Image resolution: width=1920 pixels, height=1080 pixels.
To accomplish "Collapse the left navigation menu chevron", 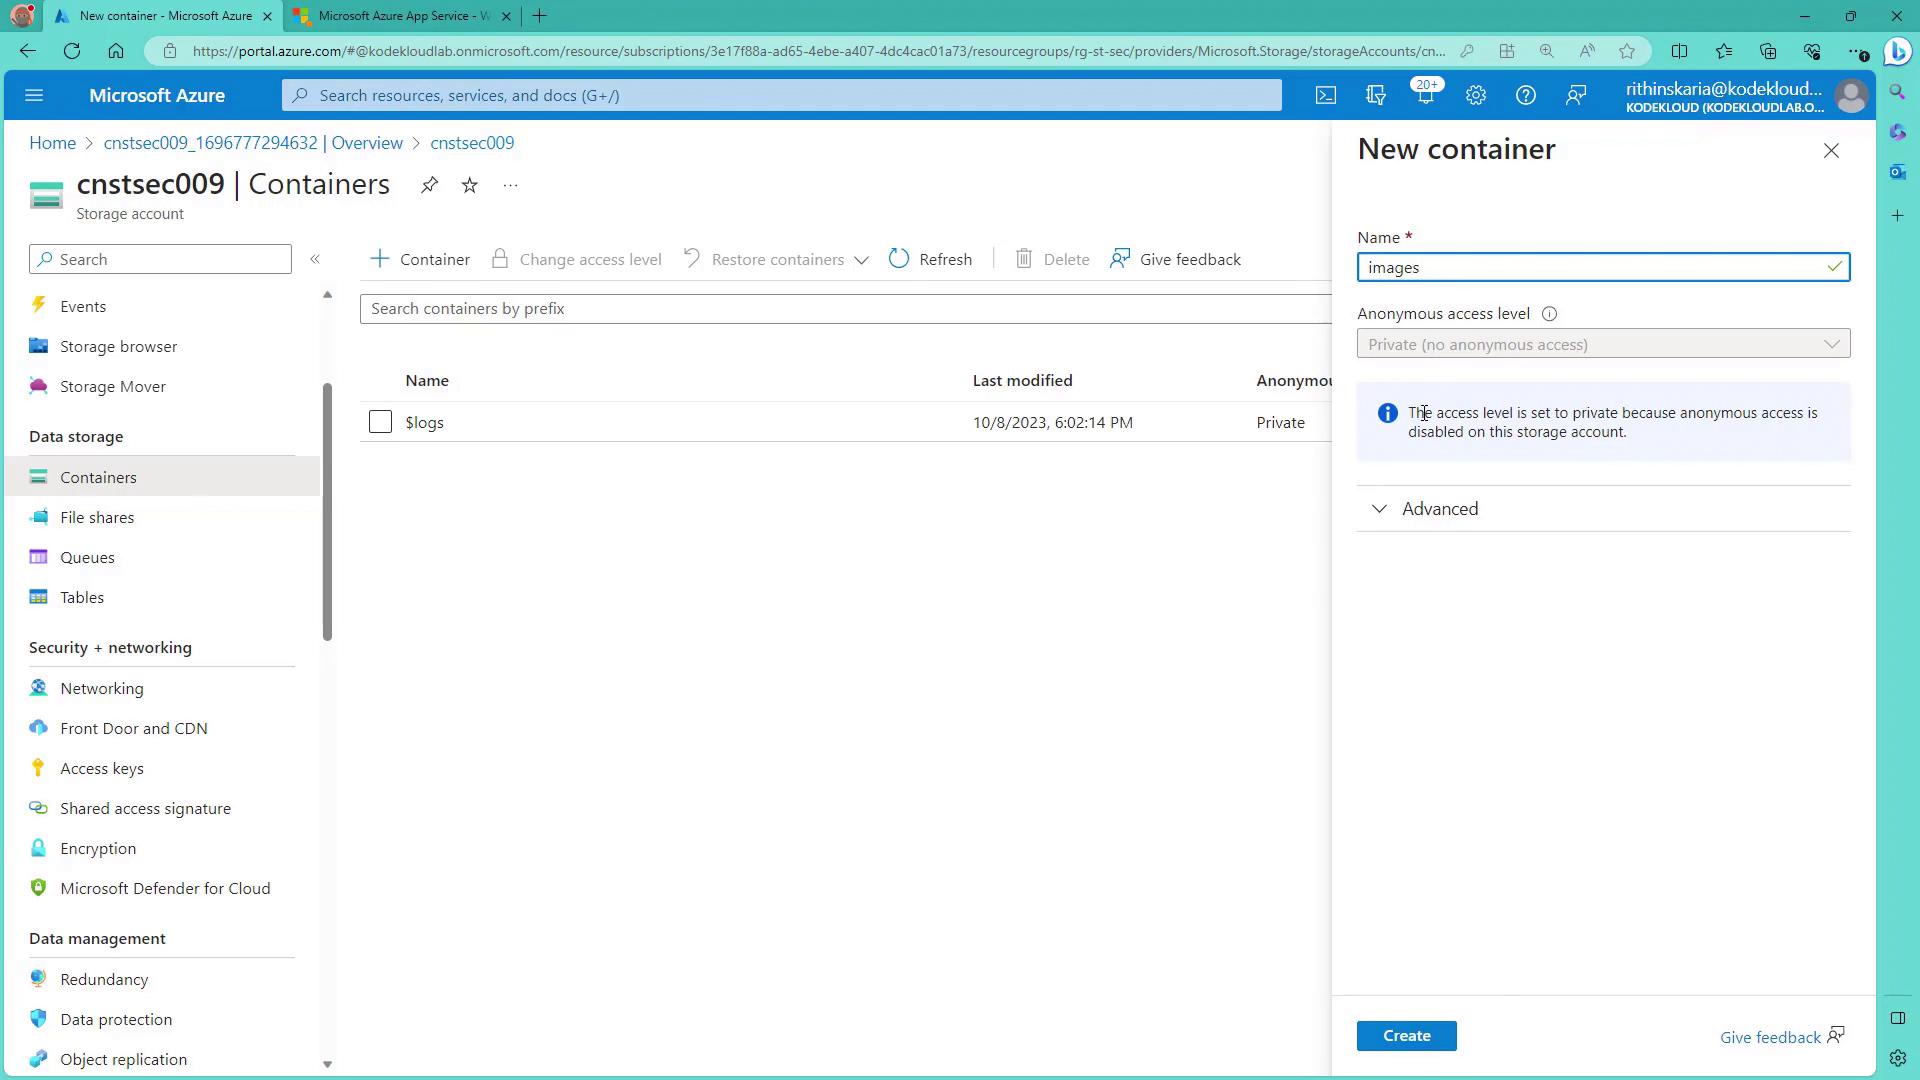I will click(315, 259).
